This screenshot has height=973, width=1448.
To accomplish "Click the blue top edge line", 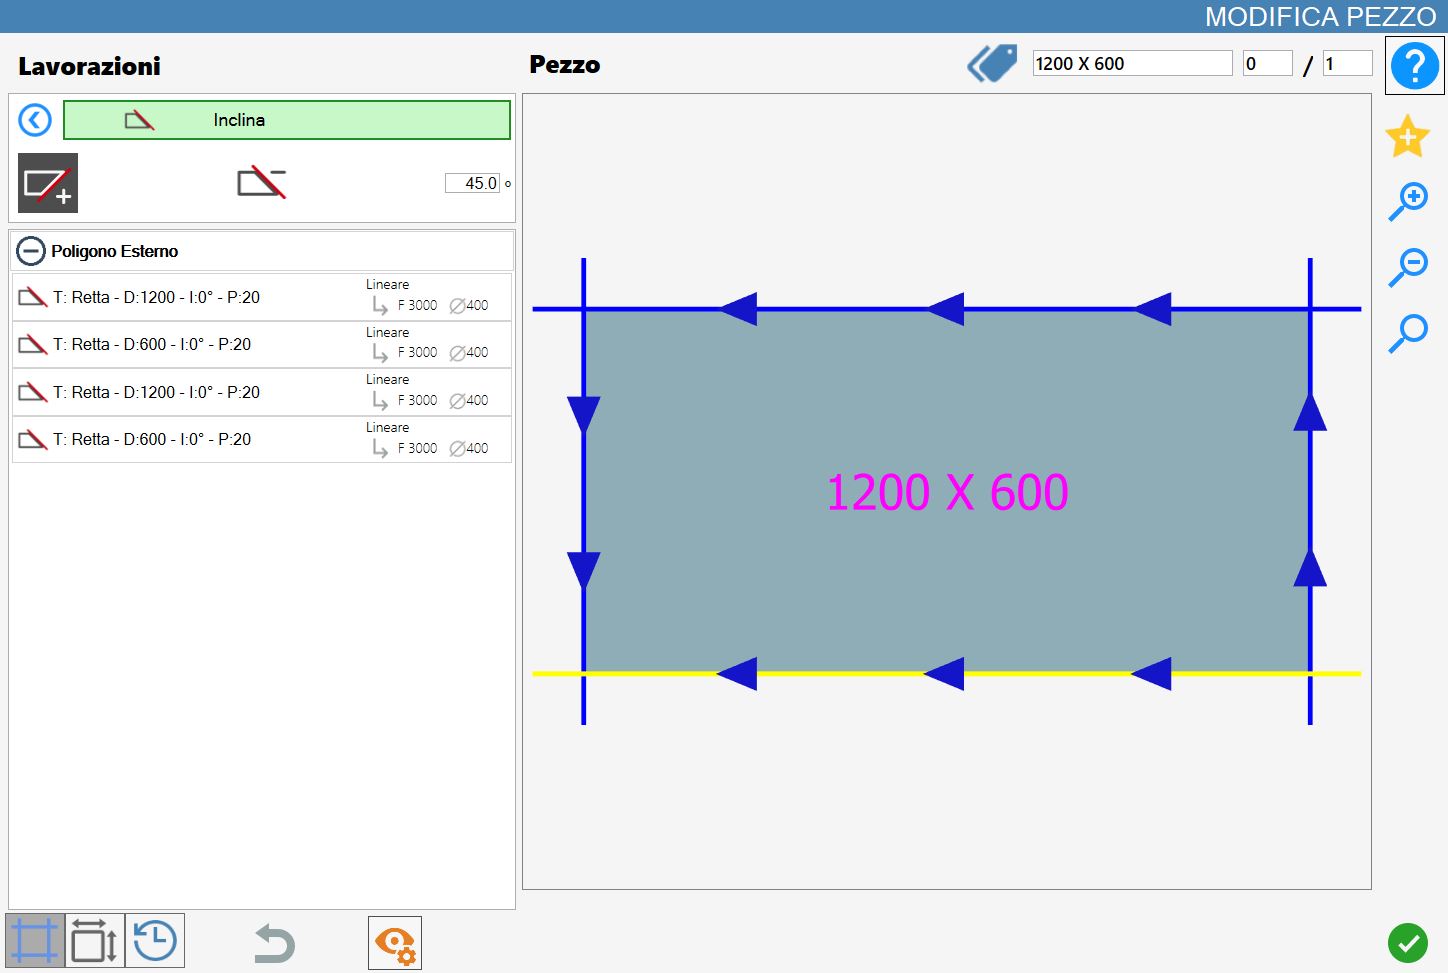I will [946, 309].
